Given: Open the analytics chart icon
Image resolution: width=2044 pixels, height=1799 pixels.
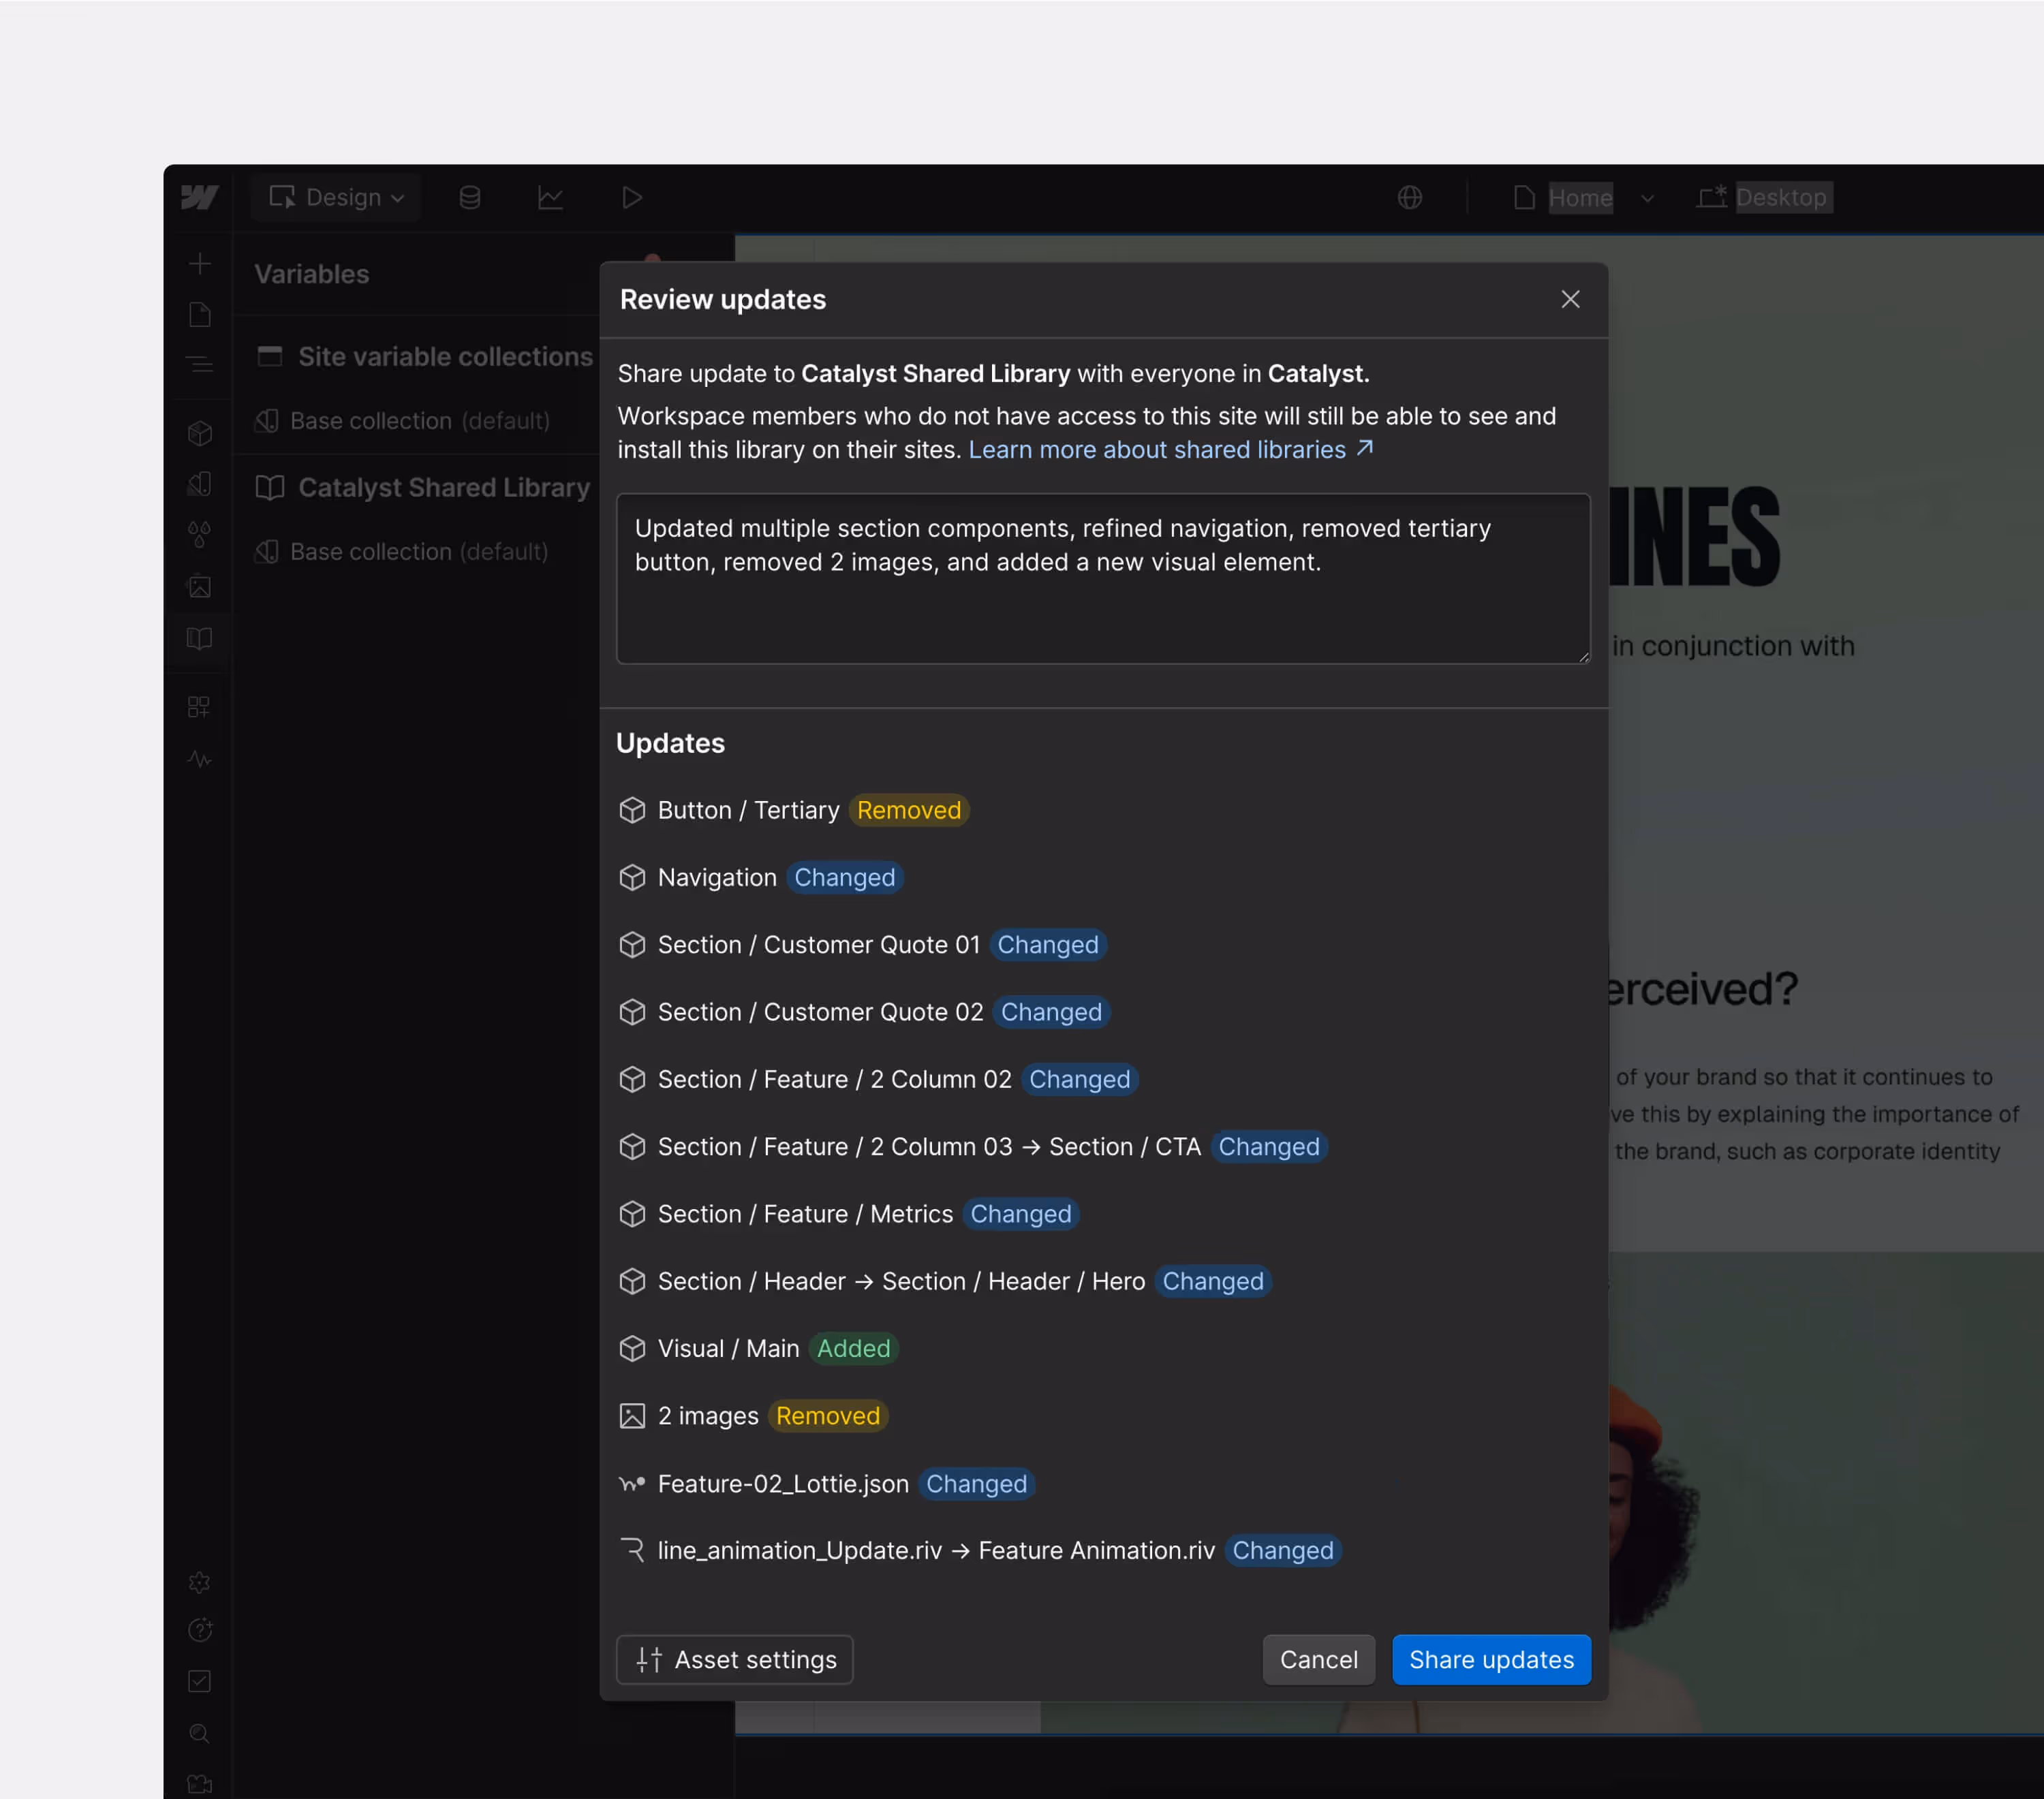Looking at the screenshot, I should (550, 197).
